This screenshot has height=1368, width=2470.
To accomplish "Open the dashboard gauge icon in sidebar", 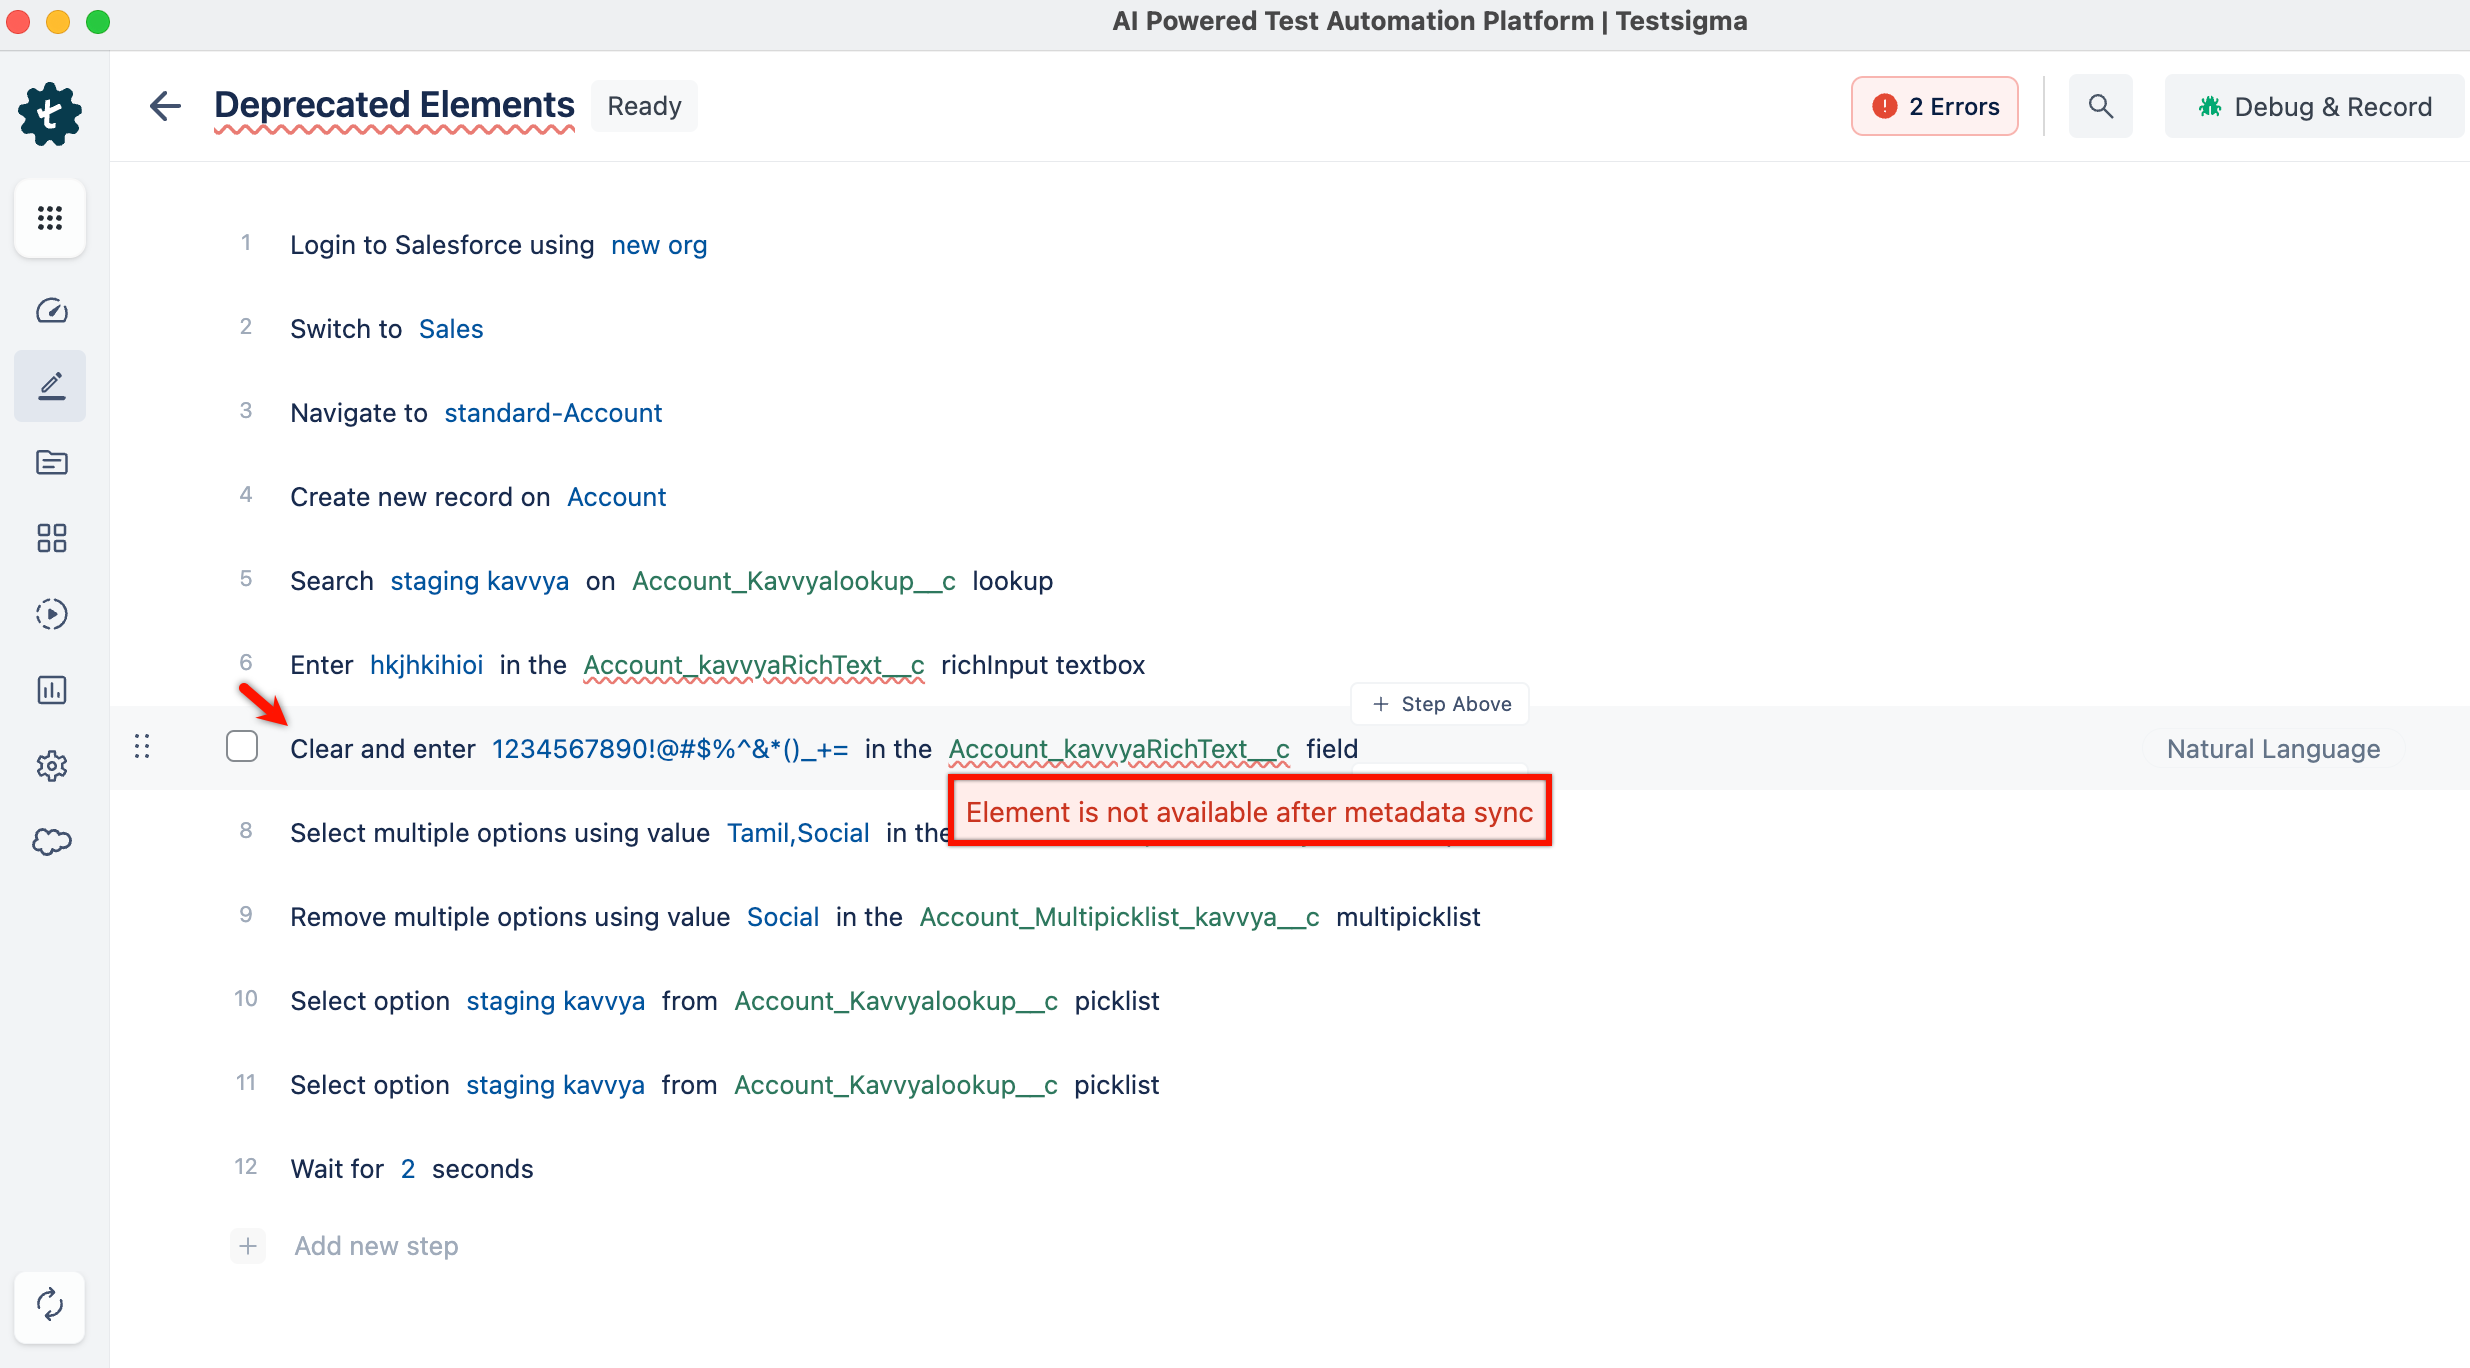I will [x=51, y=311].
